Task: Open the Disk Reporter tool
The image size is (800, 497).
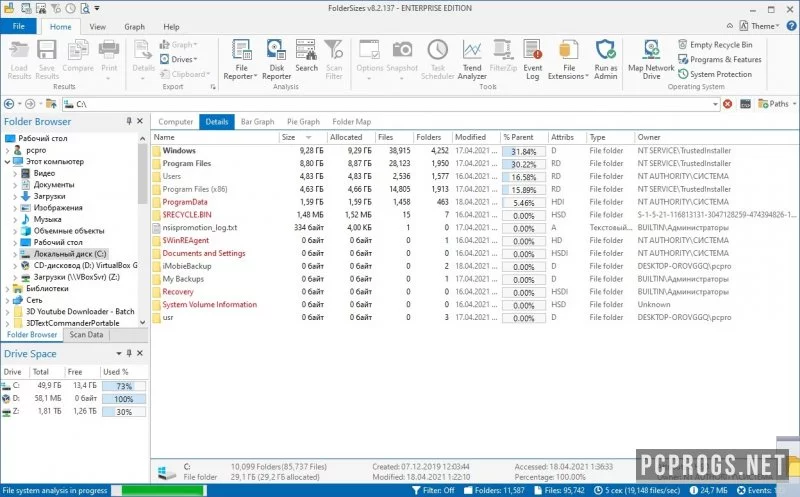Action: pos(276,60)
